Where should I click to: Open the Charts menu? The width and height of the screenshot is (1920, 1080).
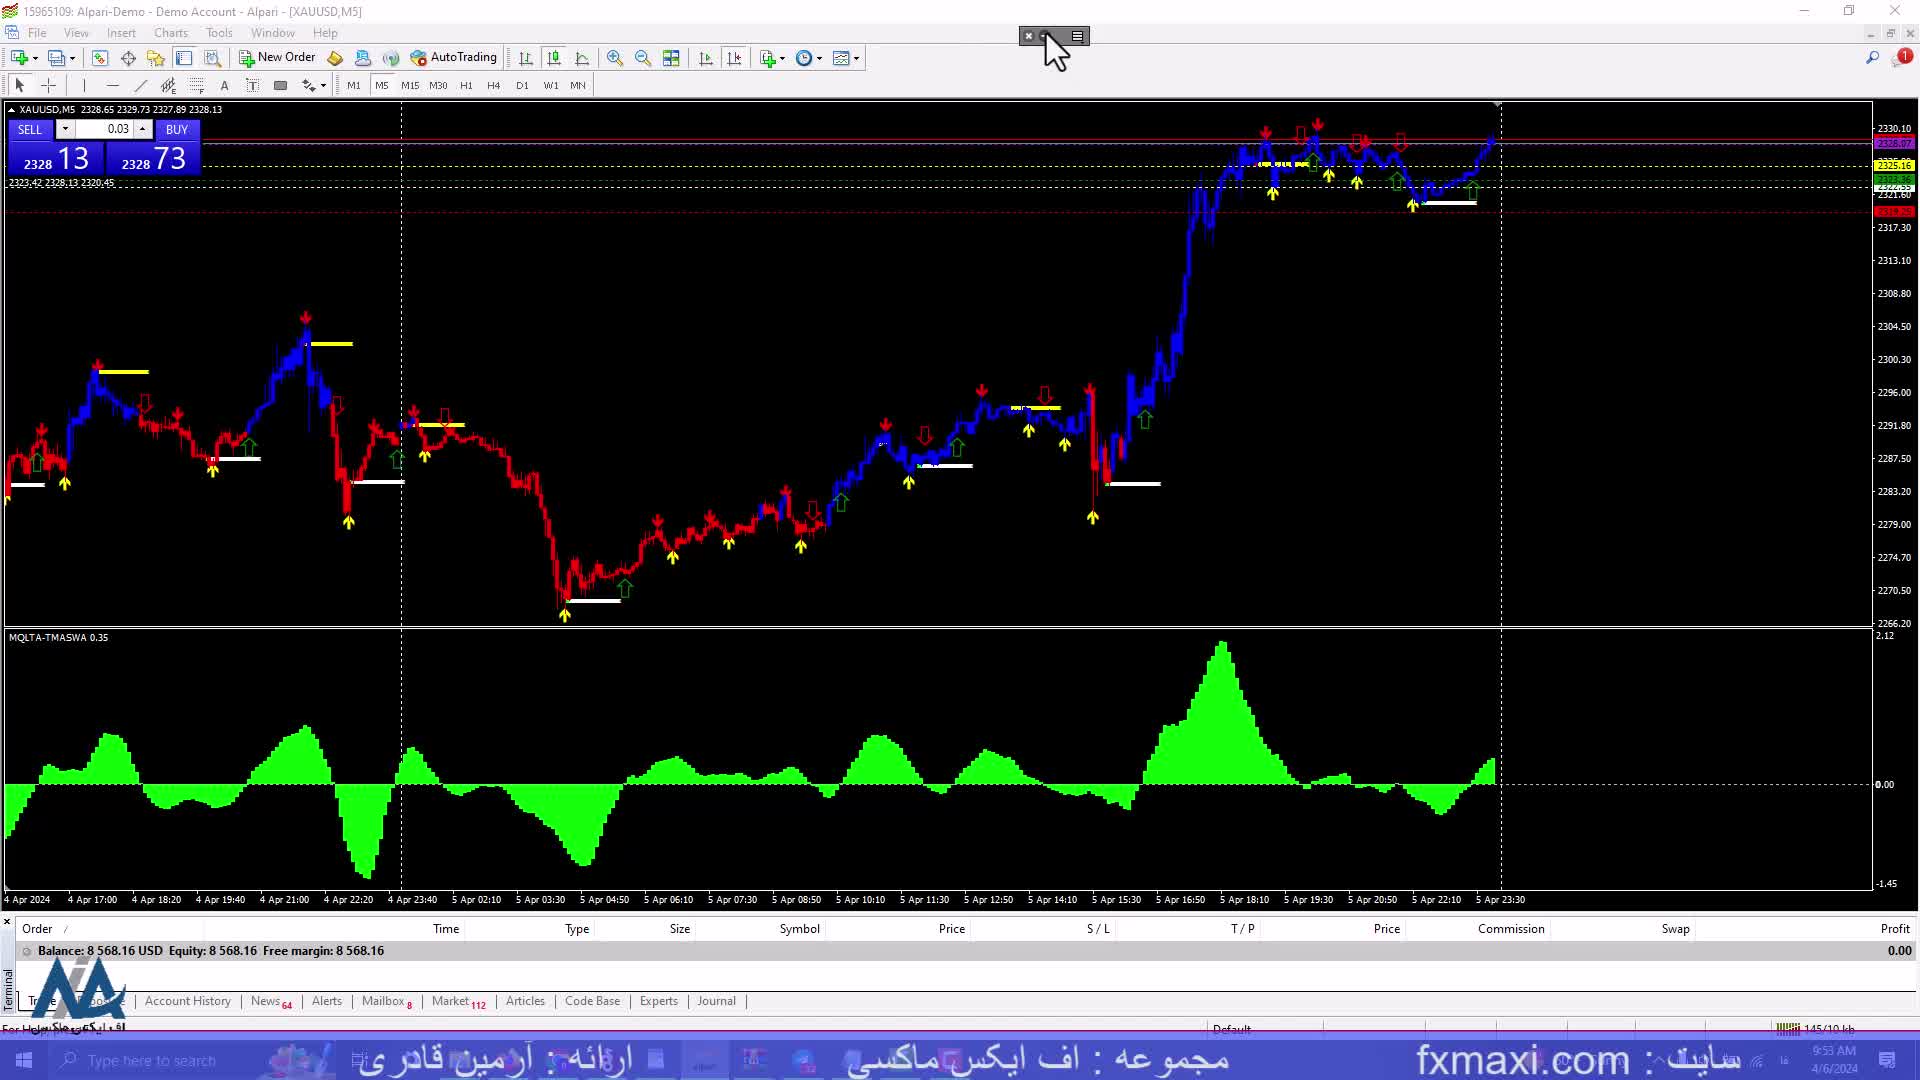point(171,33)
